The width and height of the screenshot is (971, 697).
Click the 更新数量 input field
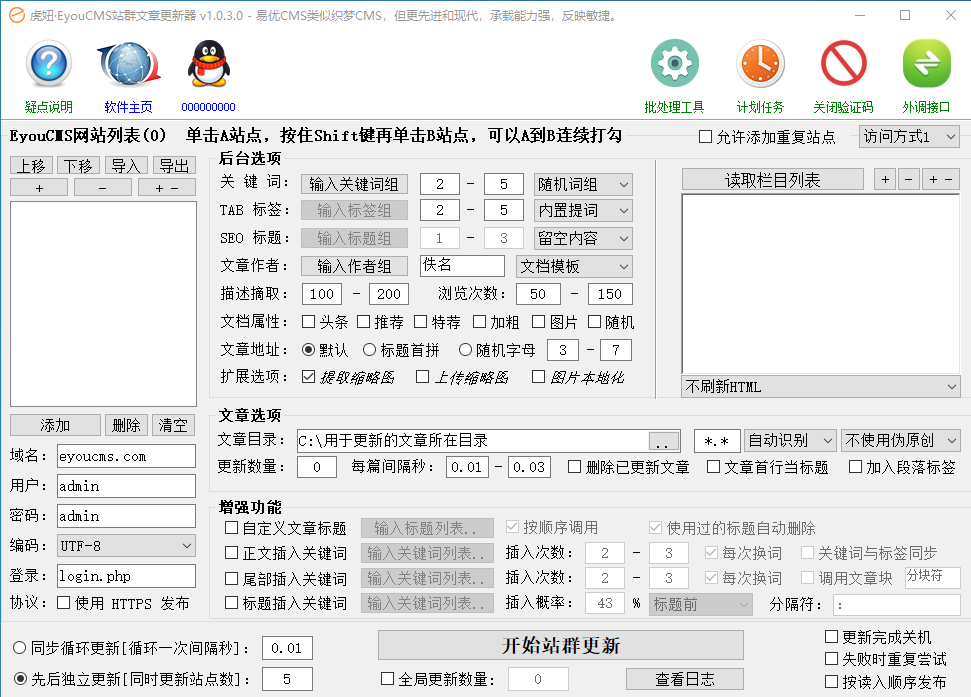(x=317, y=467)
